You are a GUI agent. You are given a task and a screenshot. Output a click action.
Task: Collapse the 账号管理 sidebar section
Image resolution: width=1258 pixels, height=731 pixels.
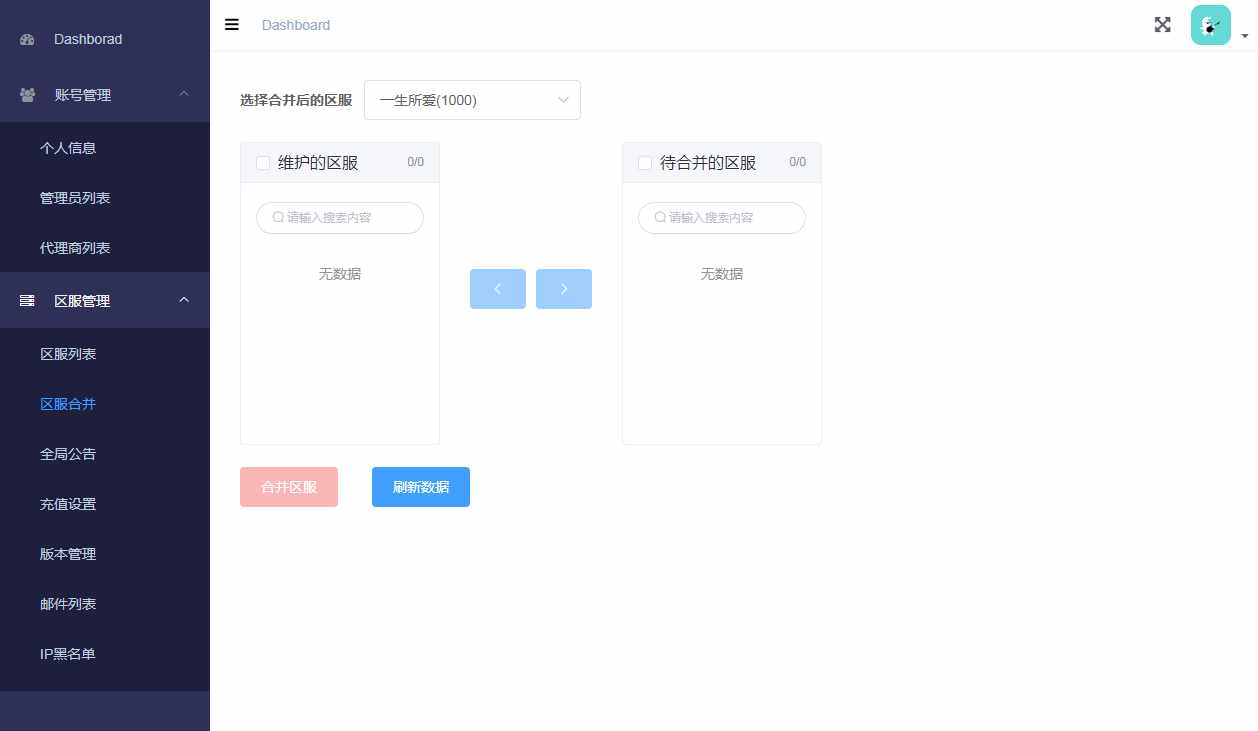pyautogui.click(x=183, y=94)
